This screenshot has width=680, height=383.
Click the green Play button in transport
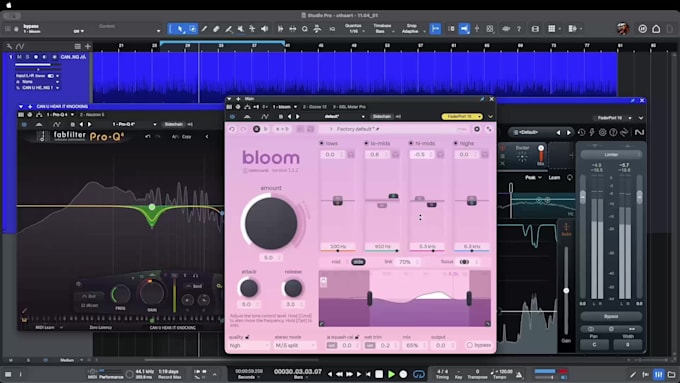point(391,374)
